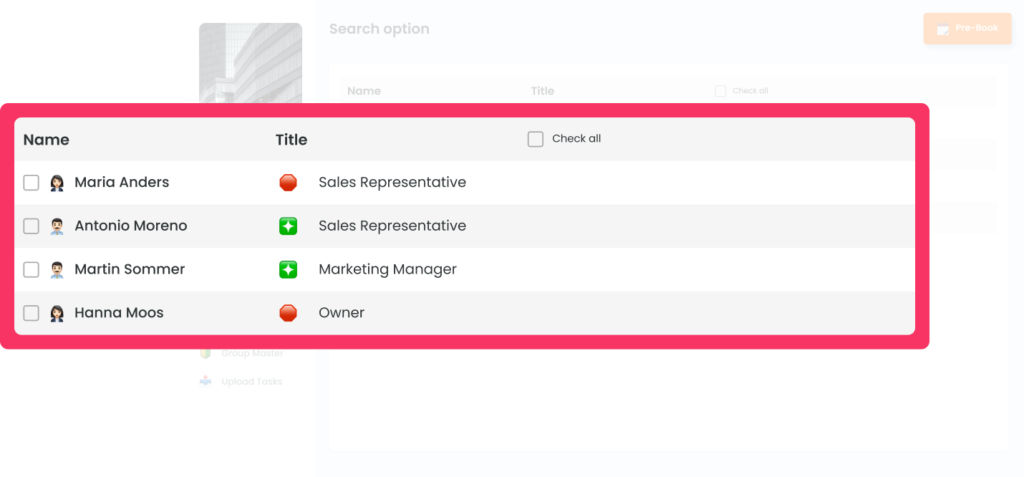Viewport: 1024px width, 477px height.
Task: Toggle the large Check all checkbox
Action: coord(535,139)
